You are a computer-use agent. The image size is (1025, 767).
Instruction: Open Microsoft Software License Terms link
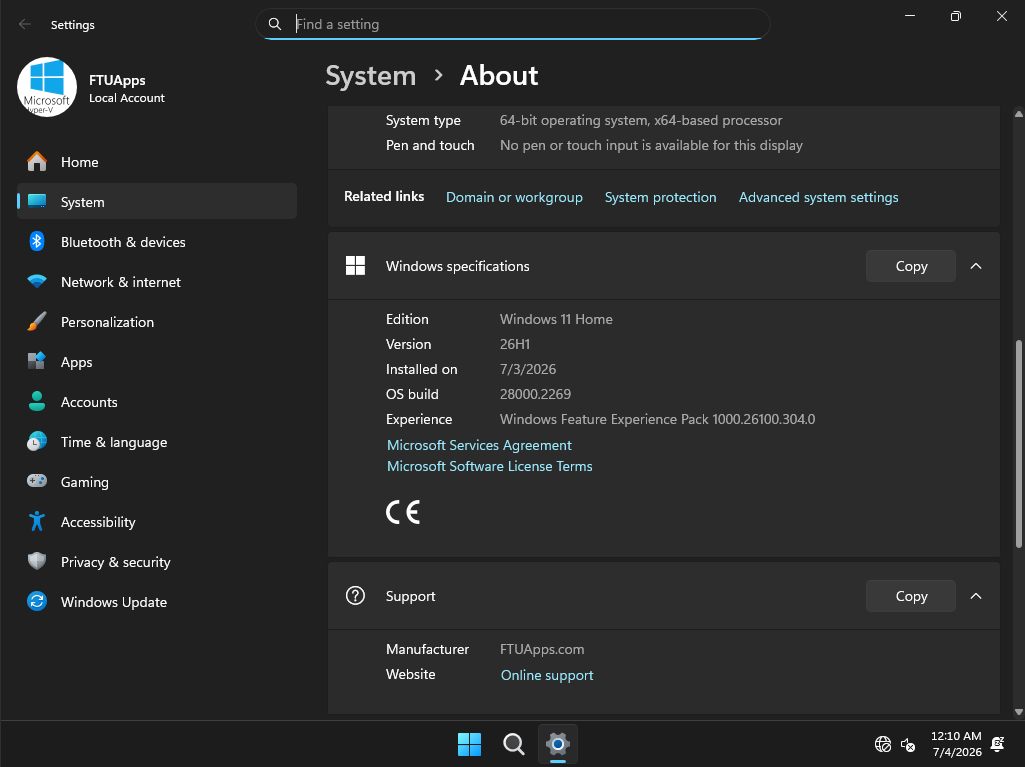490,466
